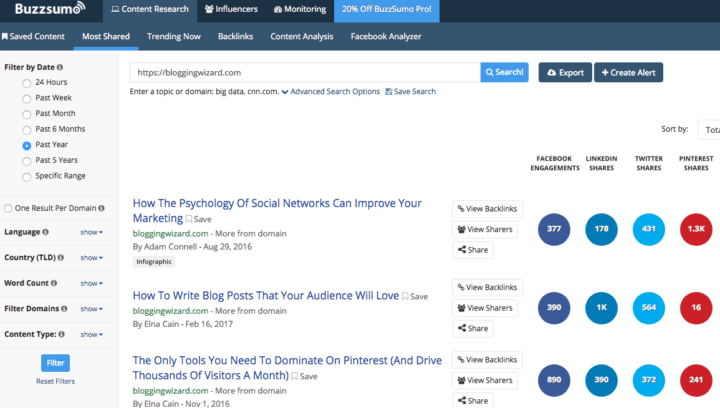Click the Content Type info icon
The image size is (720, 408).
pyautogui.click(x=62, y=334)
